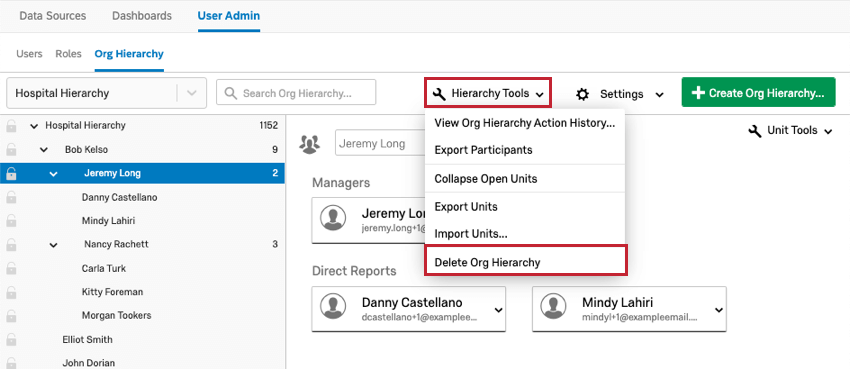Toggle lock icon on Jeremy Long row
The image size is (850, 369).
pos(11,173)
